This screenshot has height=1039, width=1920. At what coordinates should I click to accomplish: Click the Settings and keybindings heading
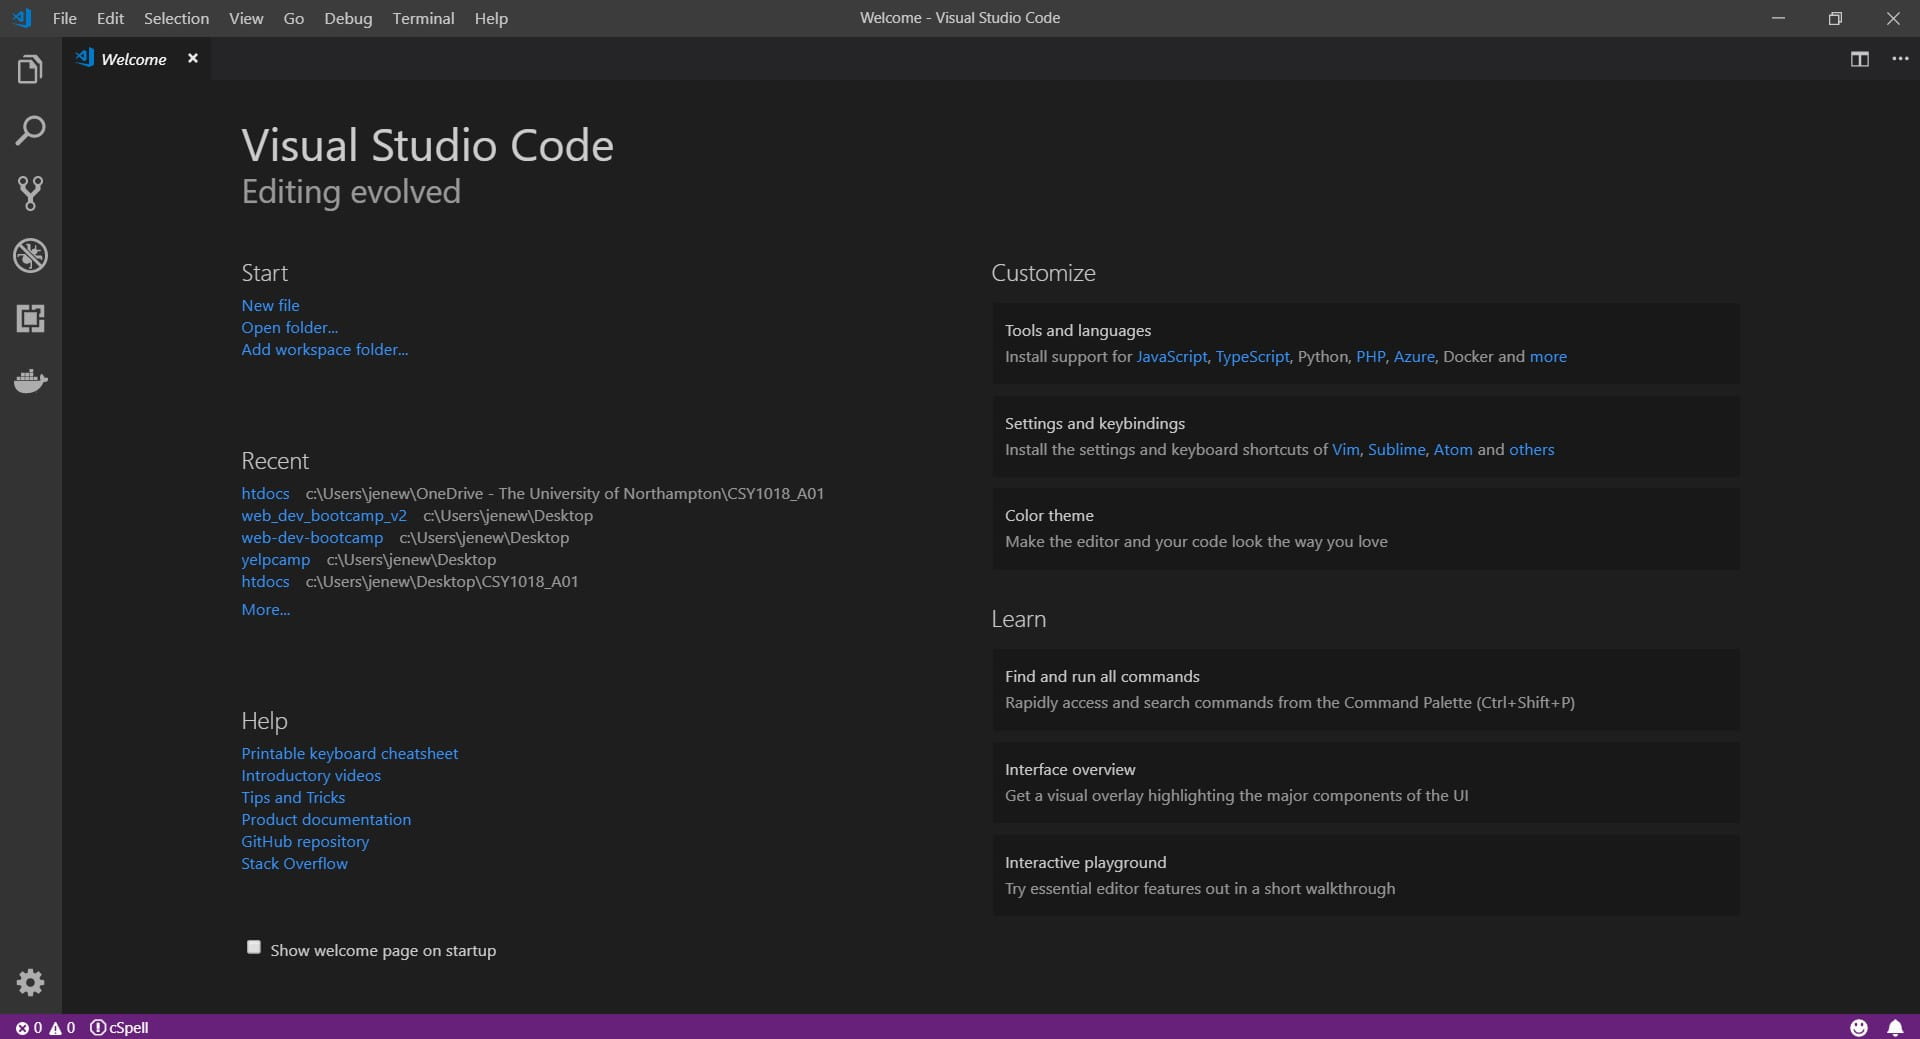(1095, 423)
